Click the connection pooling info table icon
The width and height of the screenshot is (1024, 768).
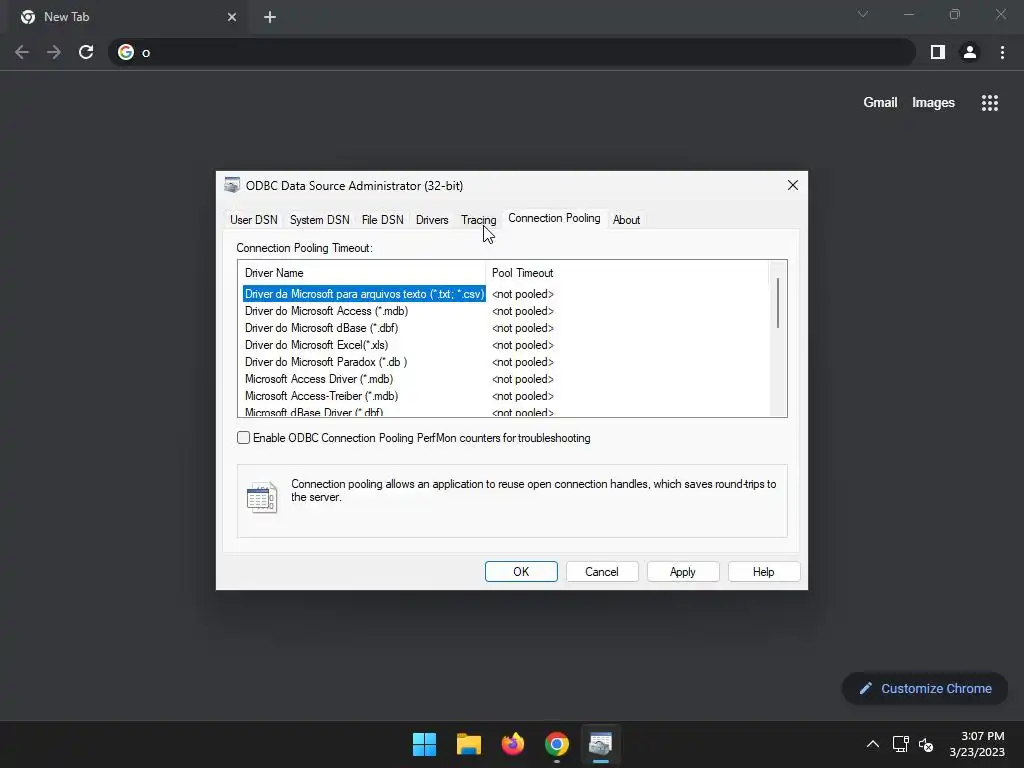262,498
